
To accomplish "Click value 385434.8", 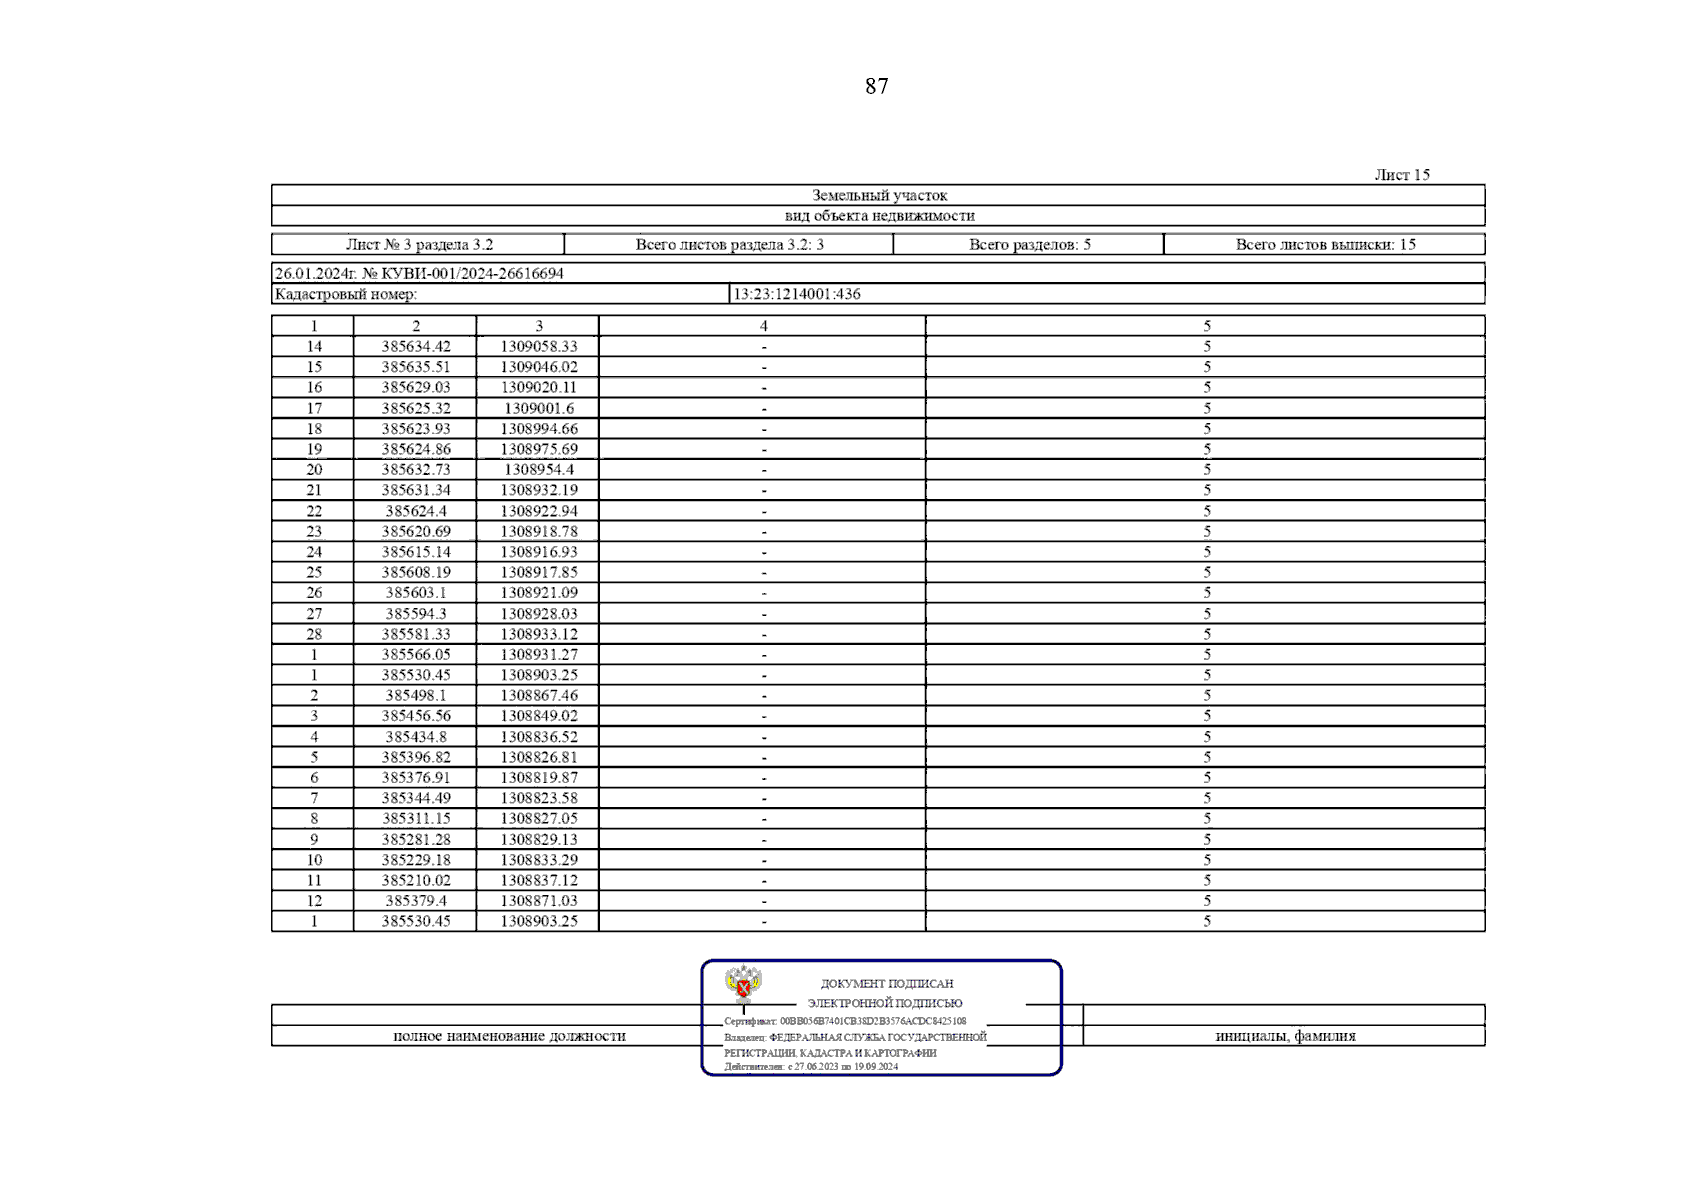I will (x=416, y=737).
